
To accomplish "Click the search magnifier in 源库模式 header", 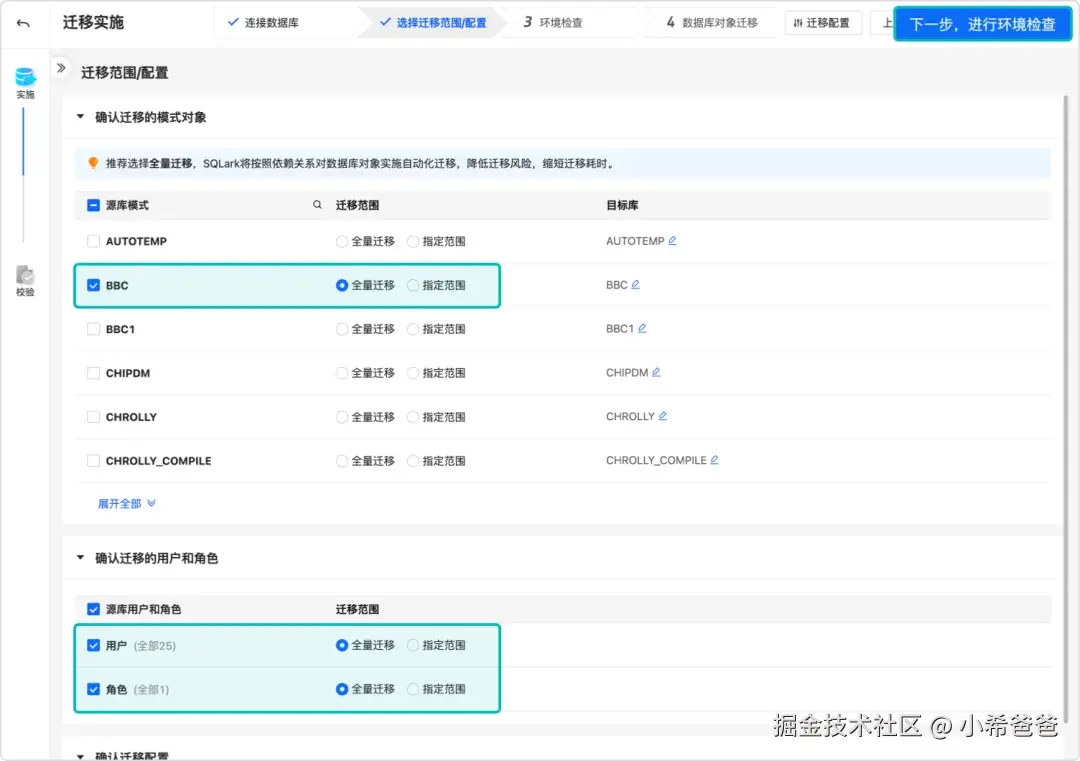I will (x=317, y=204).
